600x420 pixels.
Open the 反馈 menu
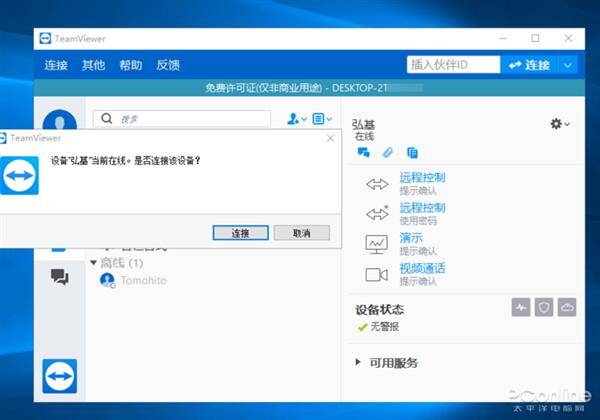[168, 65]
